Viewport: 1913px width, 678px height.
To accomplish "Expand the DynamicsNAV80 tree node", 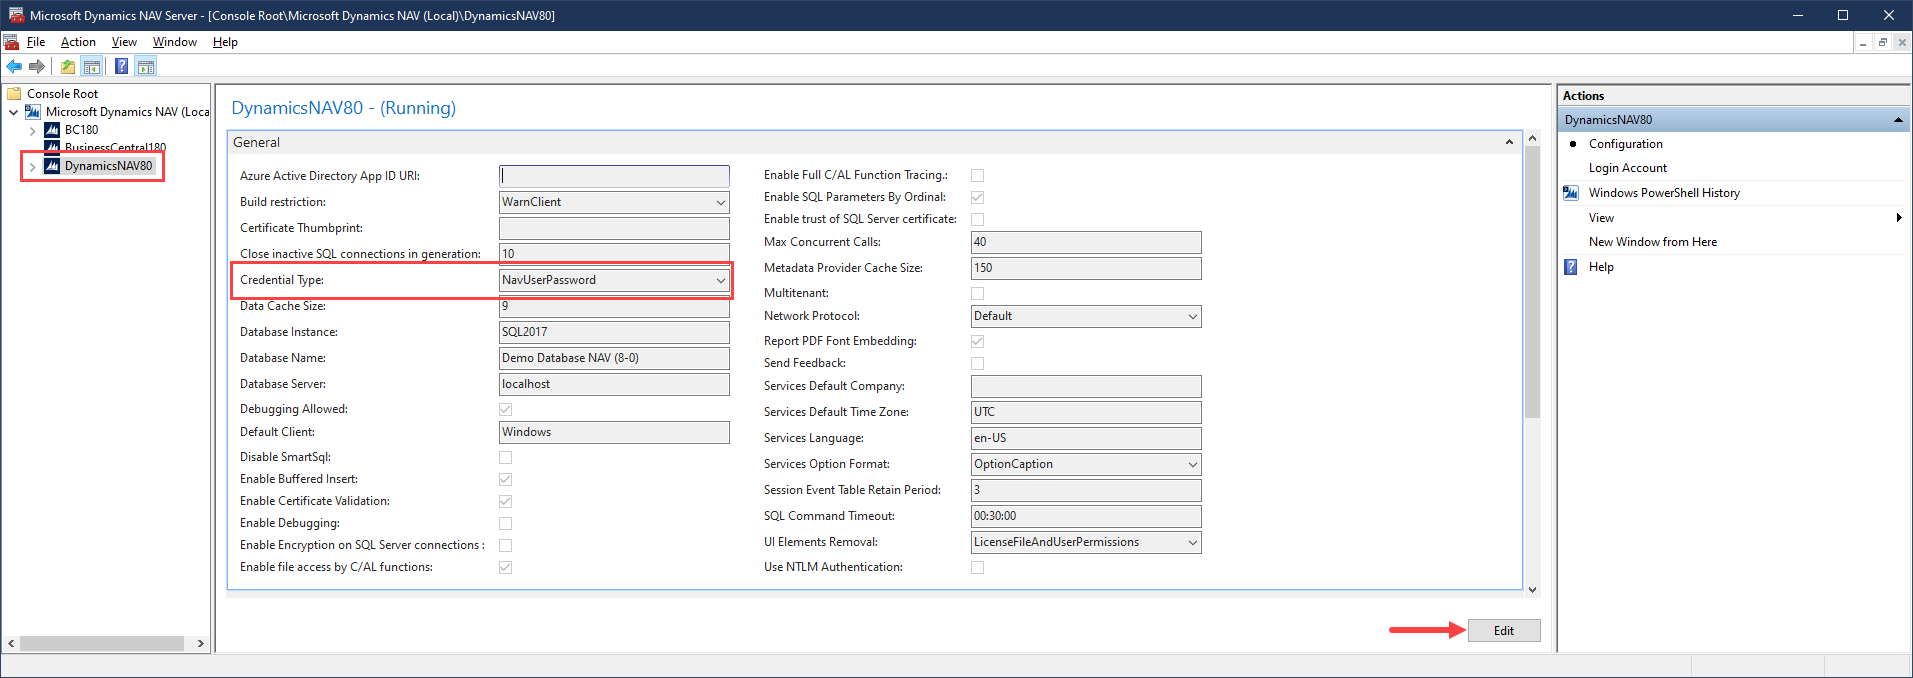I will click(x=32, y=166).
